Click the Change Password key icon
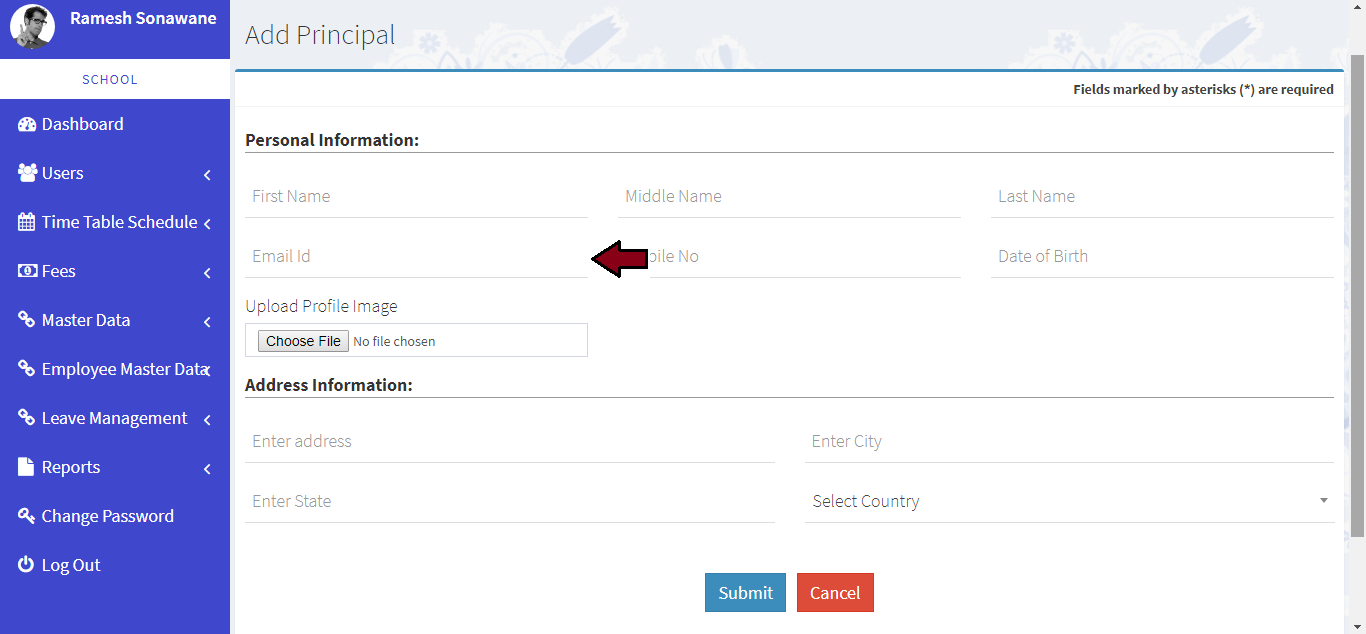The width and height of the screenshot is (1366, 634). (x=27, y=516)
